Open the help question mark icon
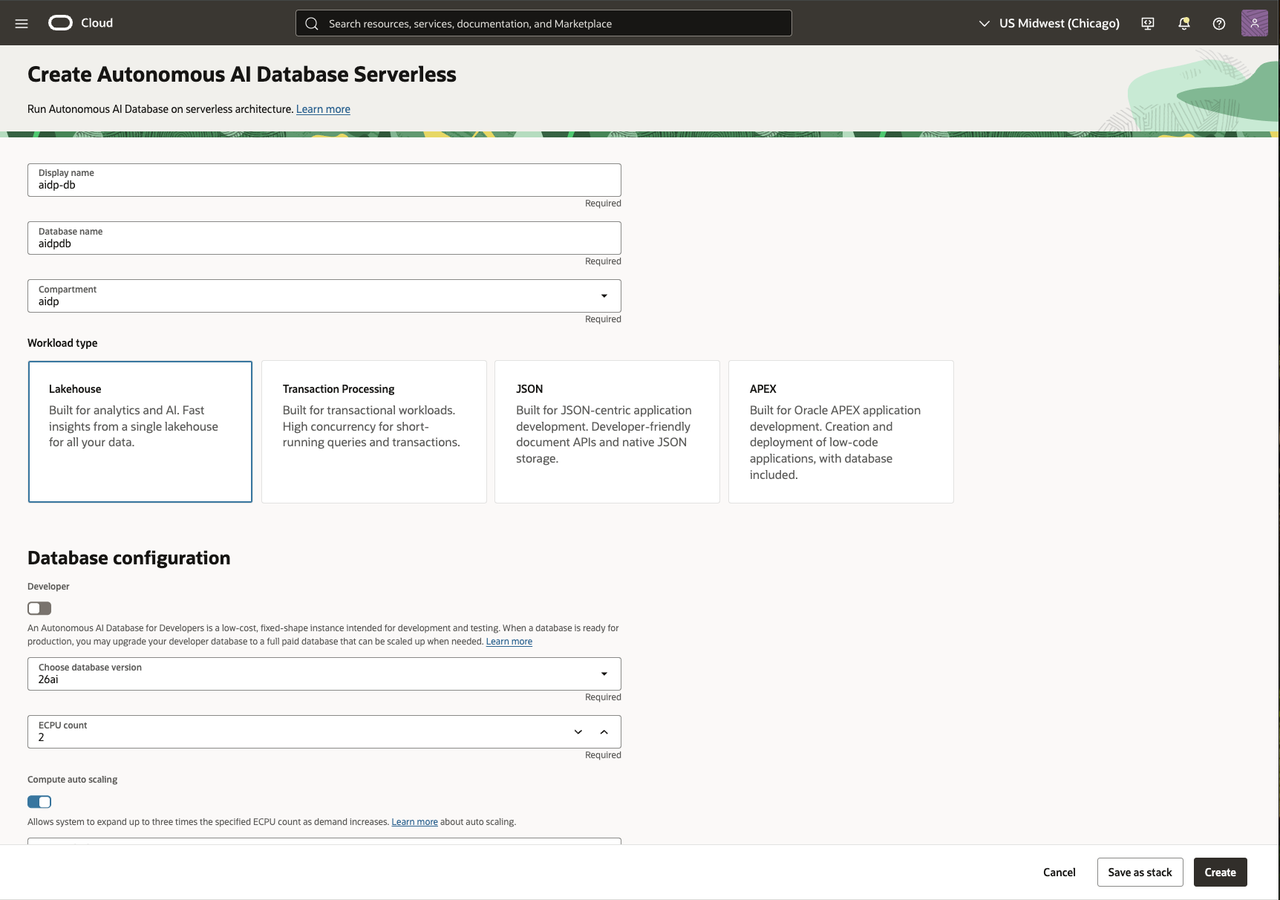Viewport: 1280px width, 900px height. pos(1219,23)
